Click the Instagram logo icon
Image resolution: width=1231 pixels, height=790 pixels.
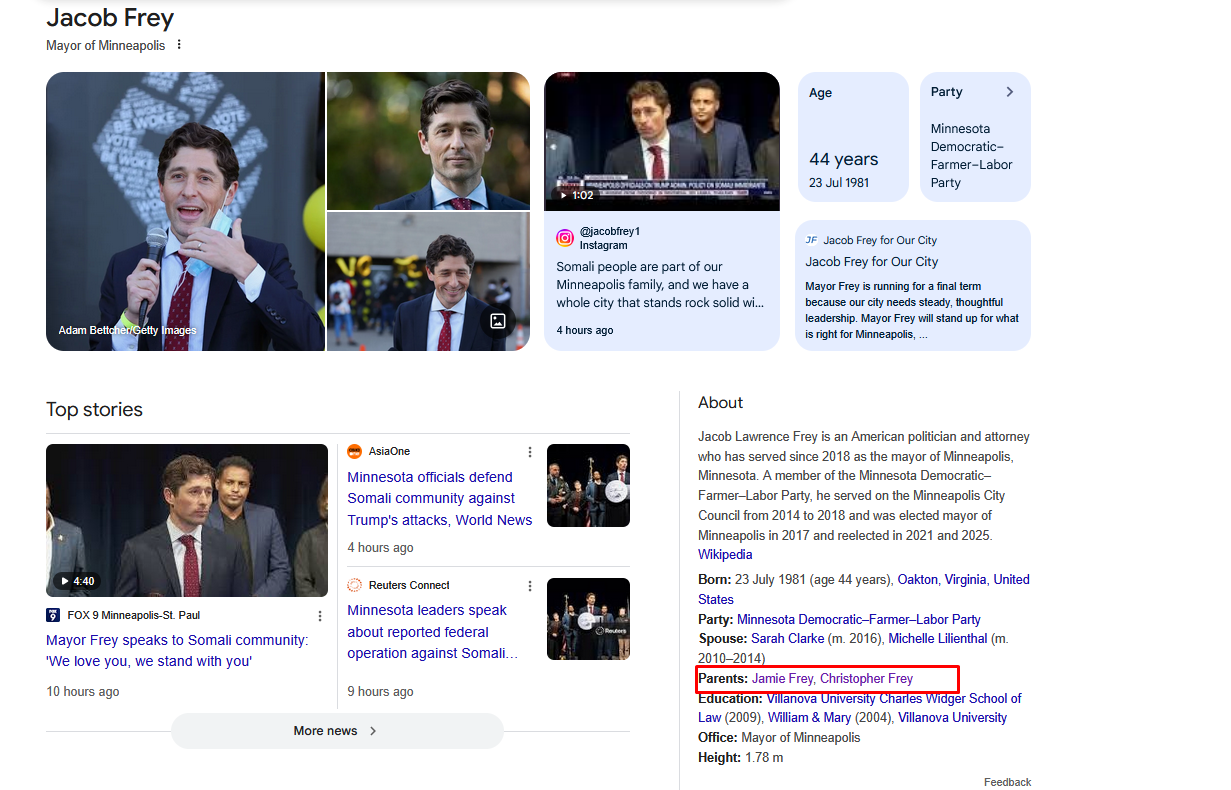click(x=565, y=238)
